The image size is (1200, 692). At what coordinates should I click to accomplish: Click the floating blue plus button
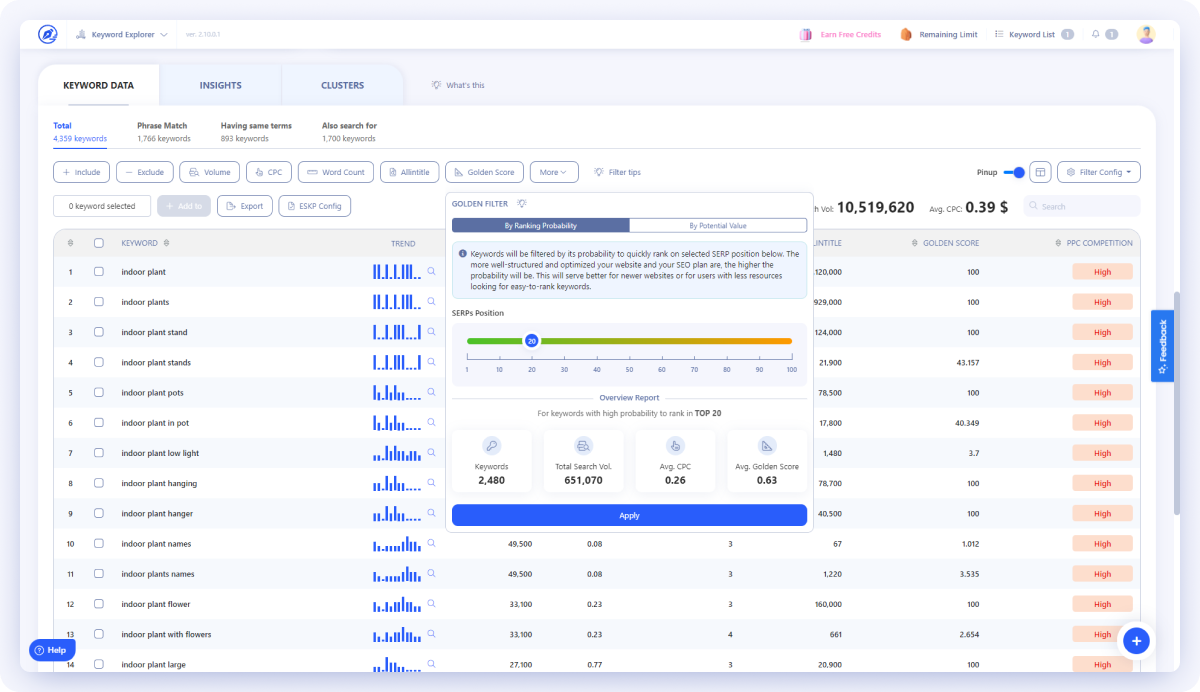(1136, 640)
